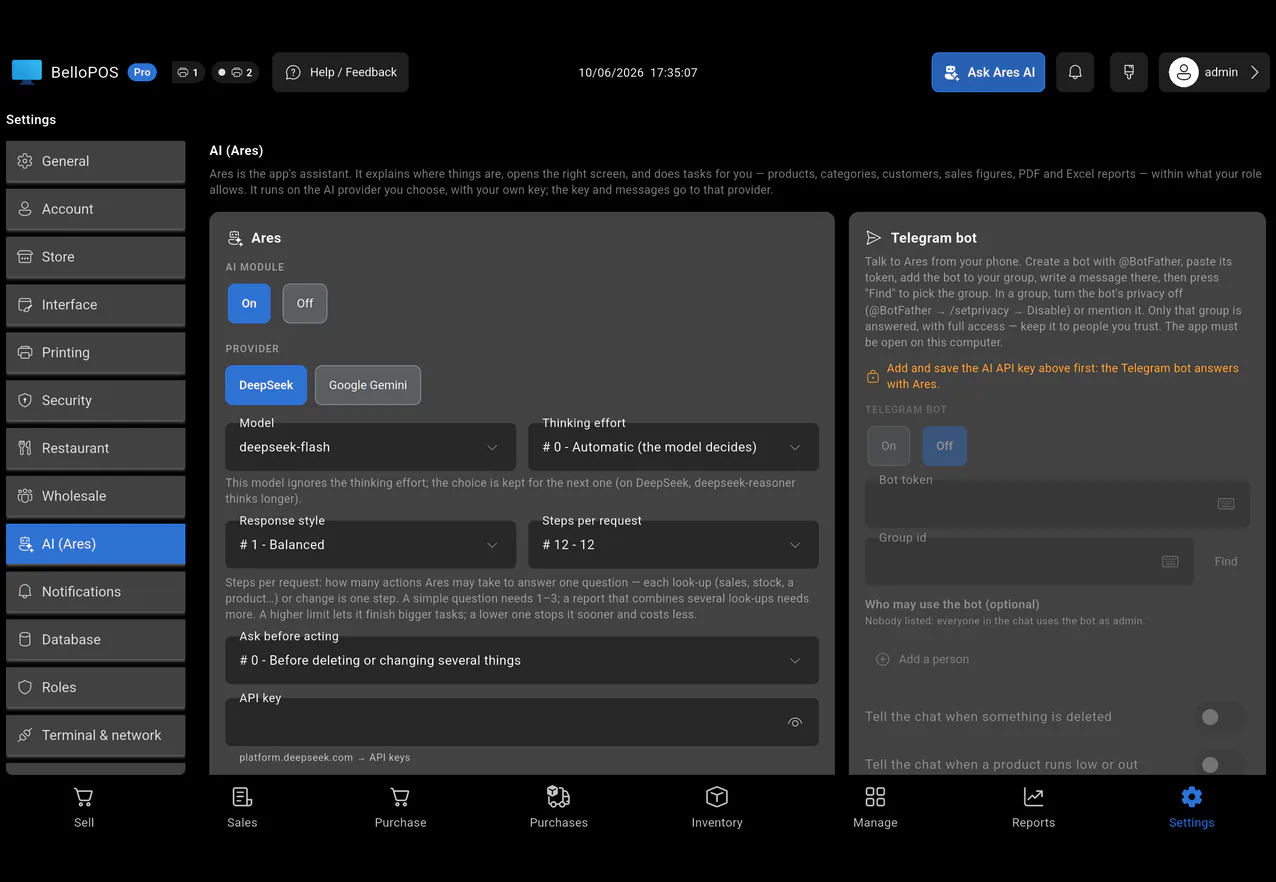The image size is (1276, 882).
Task: Open Help / Feedback
Action: coord(340,72)
